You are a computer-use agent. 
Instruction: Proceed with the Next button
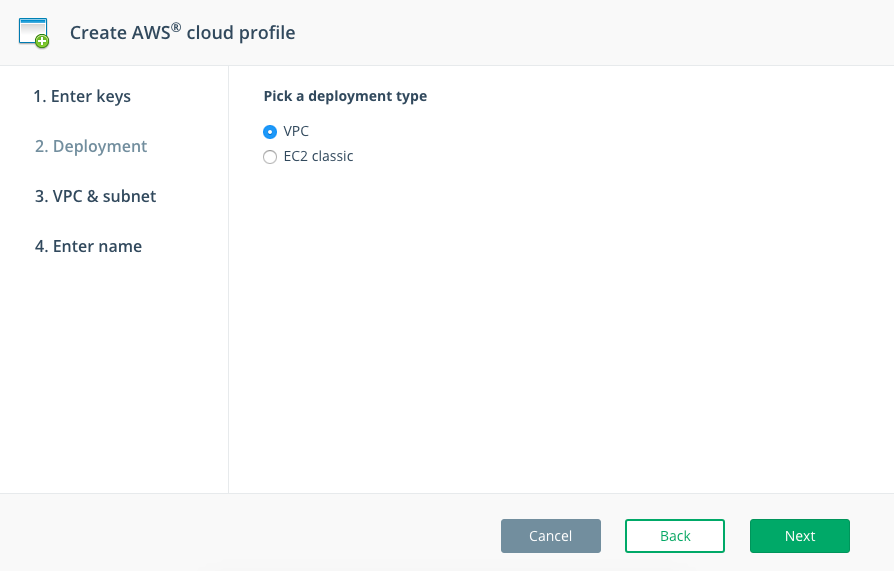(x=800, y=536)
